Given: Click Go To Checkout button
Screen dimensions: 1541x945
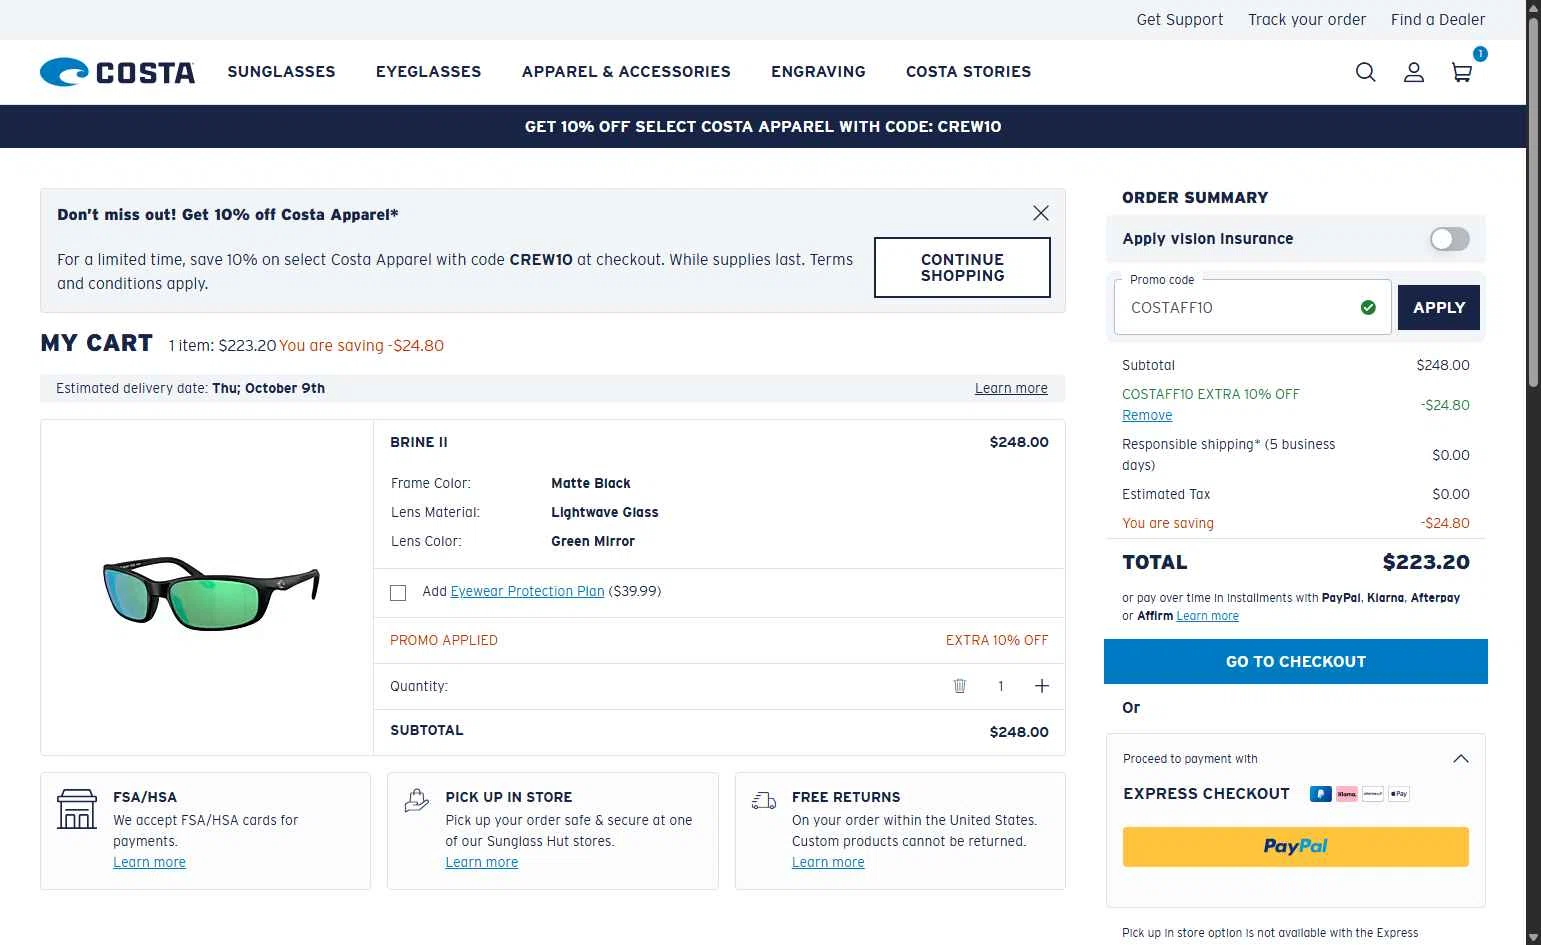Looking at the screenshot, I should click(1295, 661).
